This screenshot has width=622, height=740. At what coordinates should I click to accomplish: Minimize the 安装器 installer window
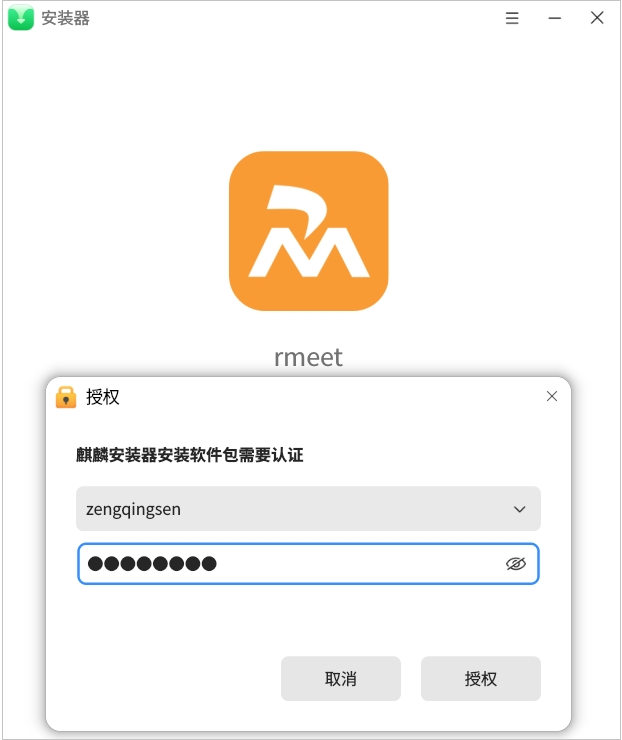tap(555, 18)
